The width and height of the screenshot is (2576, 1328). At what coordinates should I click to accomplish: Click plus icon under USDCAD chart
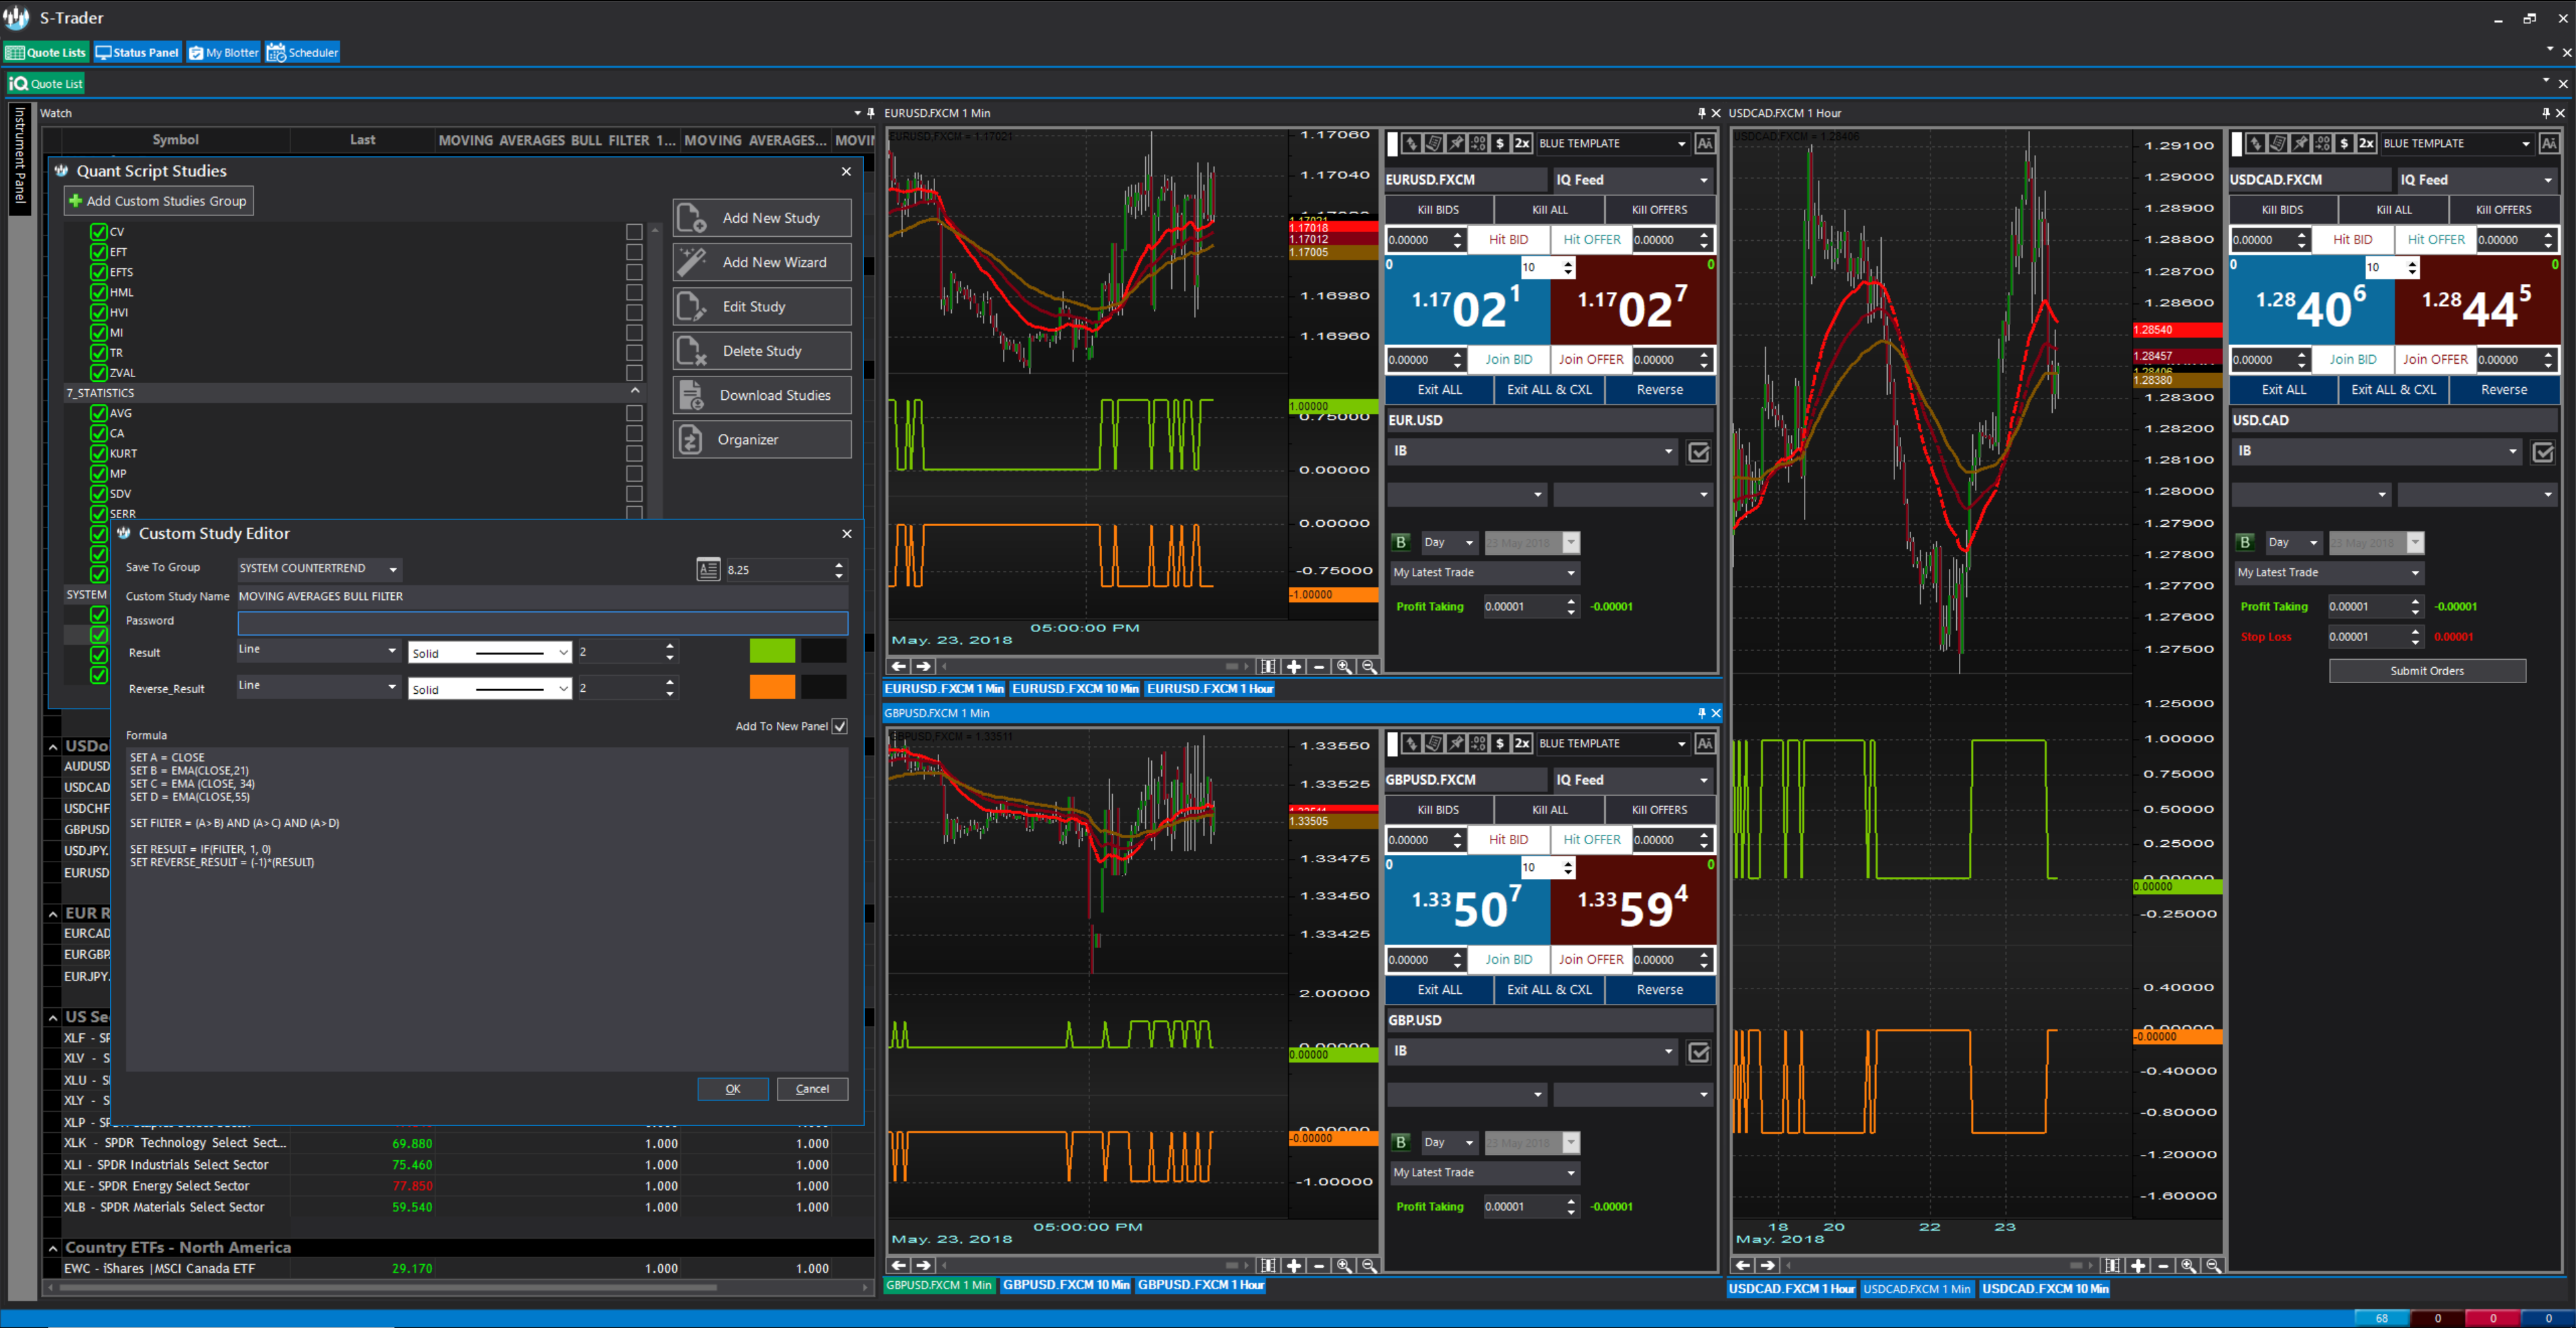[2138, 1265]
